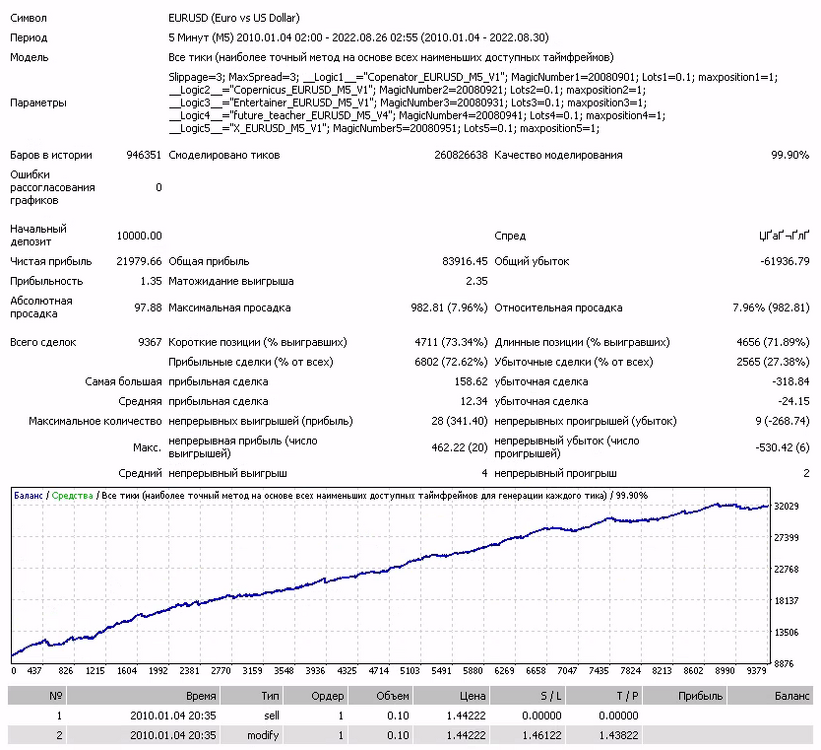Click the Объем column header
821x750 pixels.
(380, 696)
